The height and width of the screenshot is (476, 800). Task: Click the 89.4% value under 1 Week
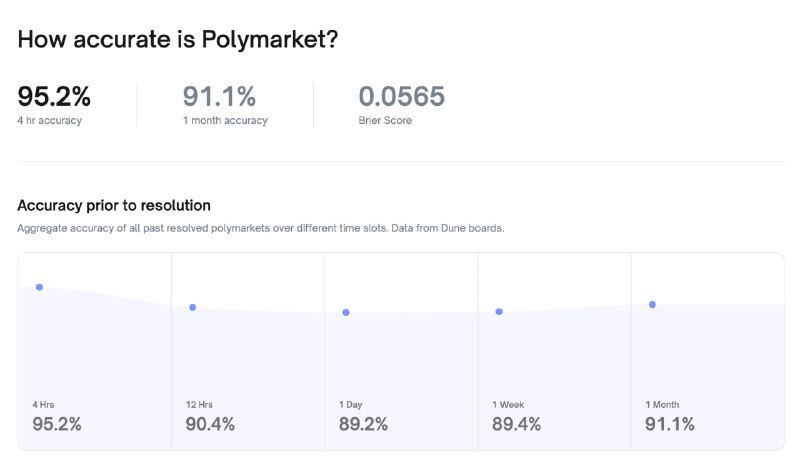coord(517,424)
